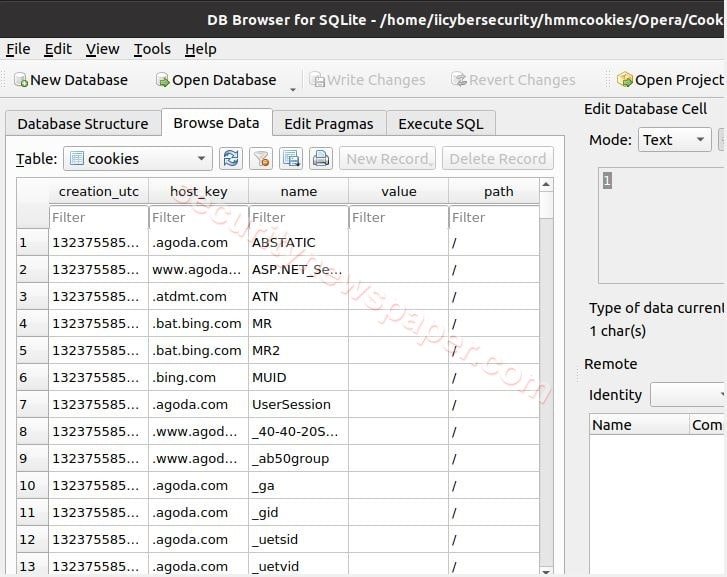Click the _40-40-20S... name cell
Image resolution: width=727 pixels, height=577 pixels.
(299, 431)
